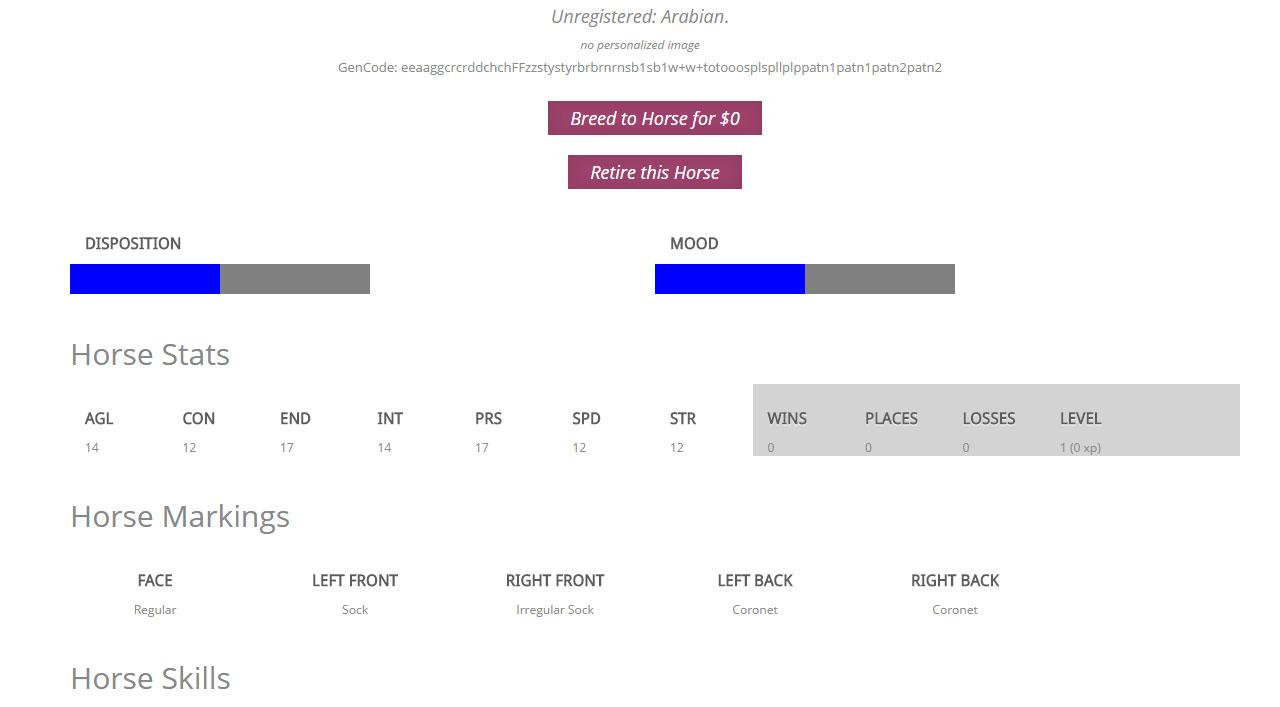
Task: Click the Horse Stats heading
Action: 150,355
